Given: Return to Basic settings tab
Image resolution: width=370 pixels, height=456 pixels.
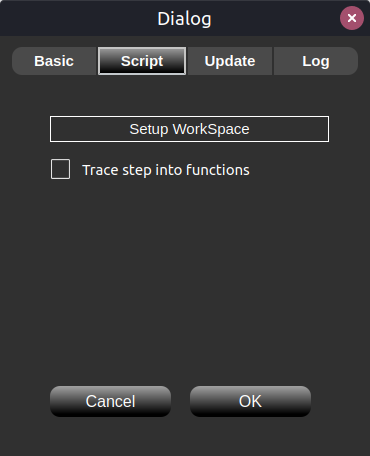Looking at the screenshot, I should click(x=54, y=61).
